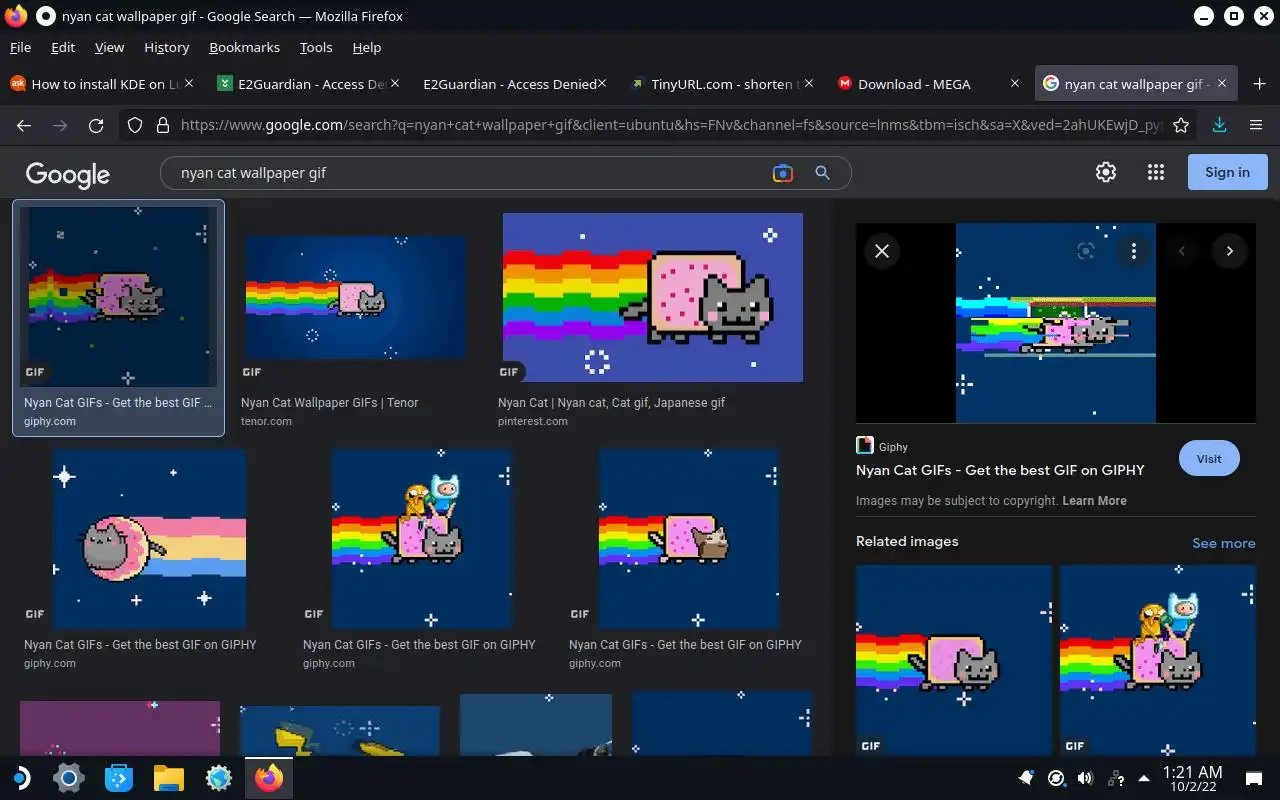The height and width of the screenshot is (800, 1280).
Task: Open the file manager folder taskbar icon
Action: coord(169,777)
